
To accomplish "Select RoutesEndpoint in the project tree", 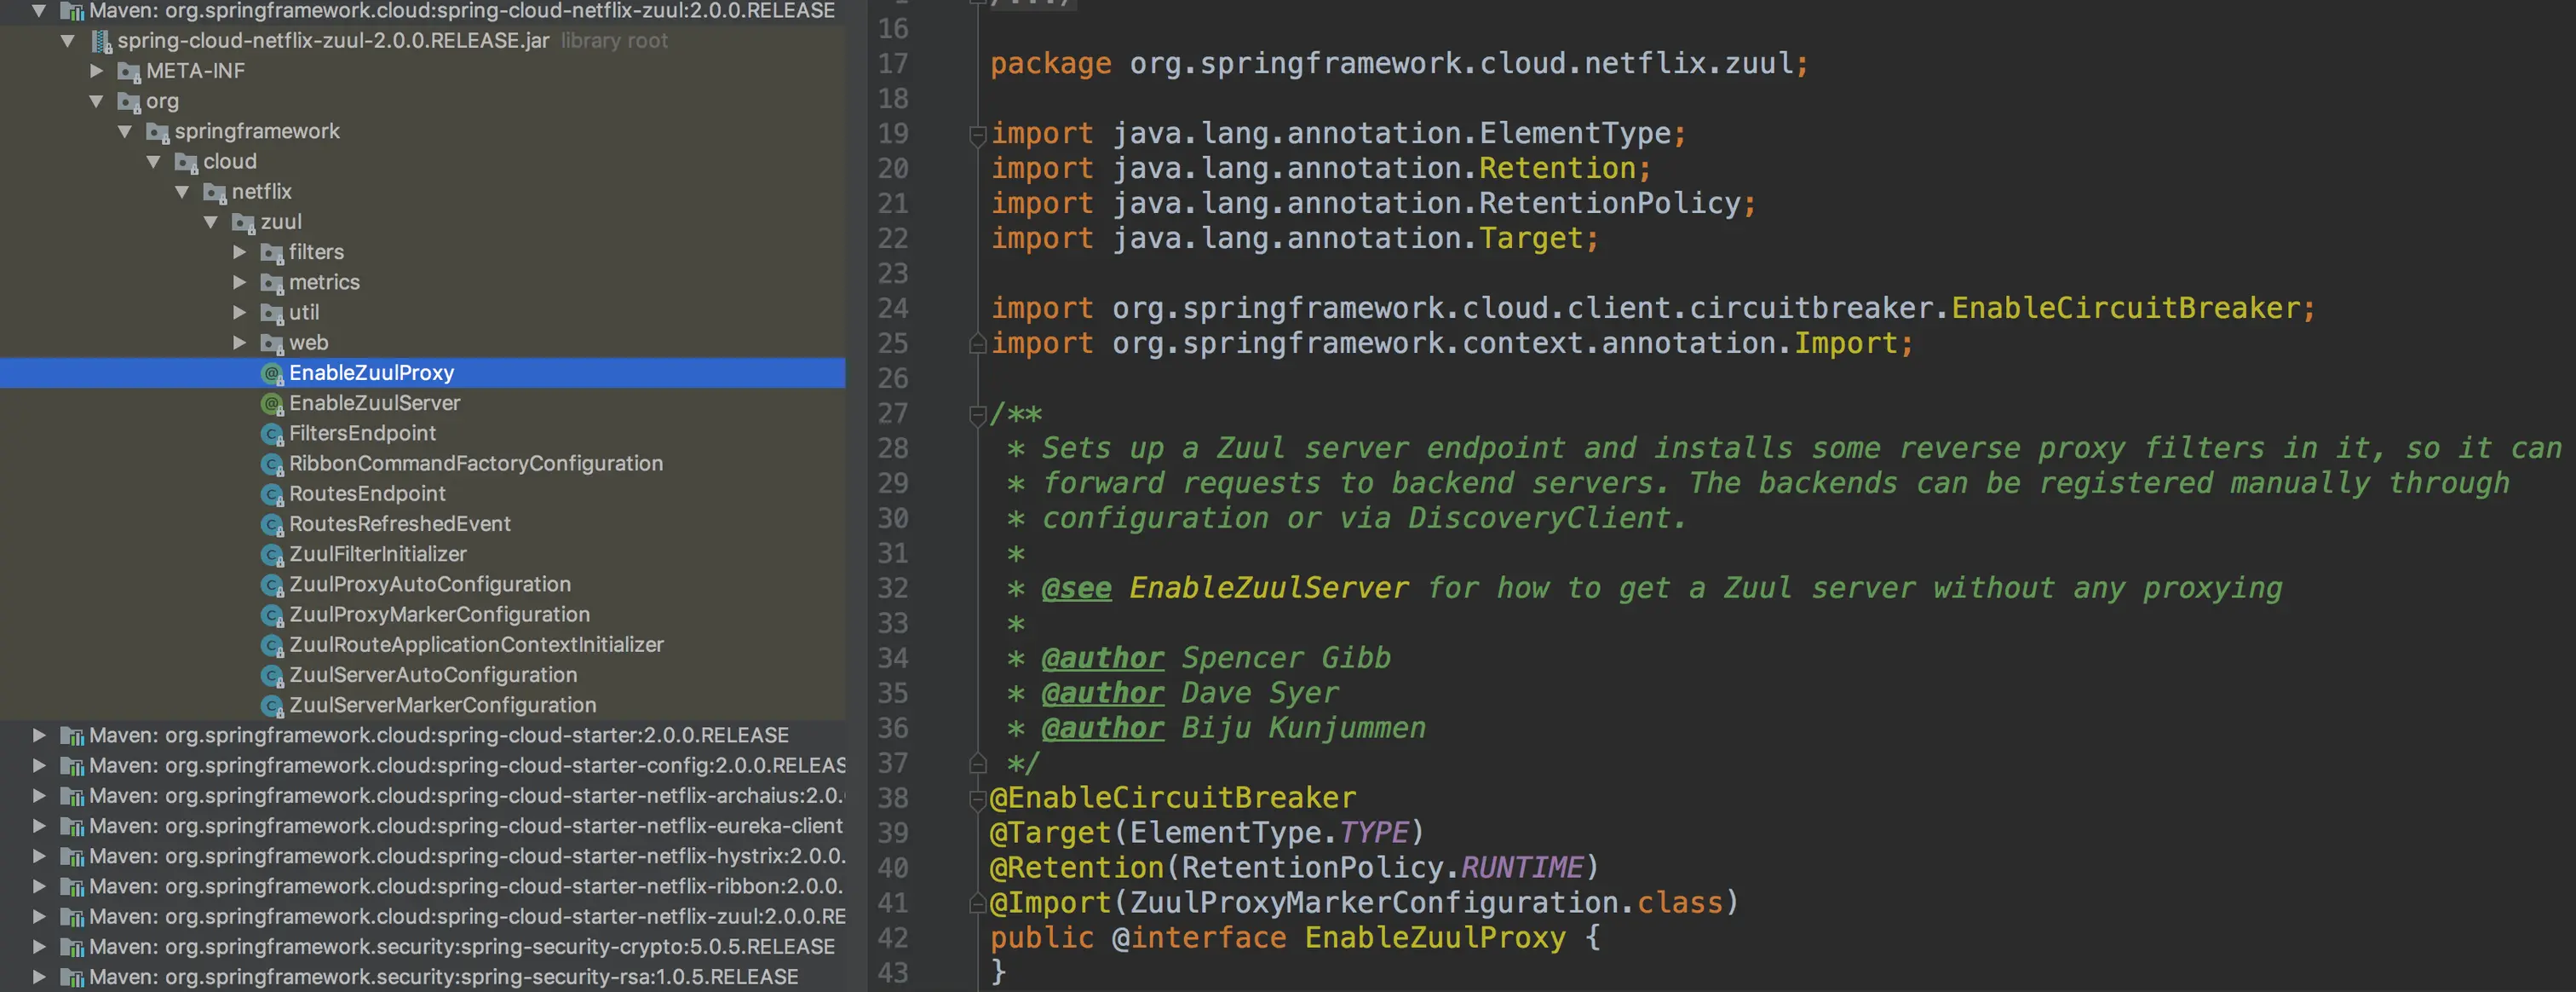I will pos(367,494).
